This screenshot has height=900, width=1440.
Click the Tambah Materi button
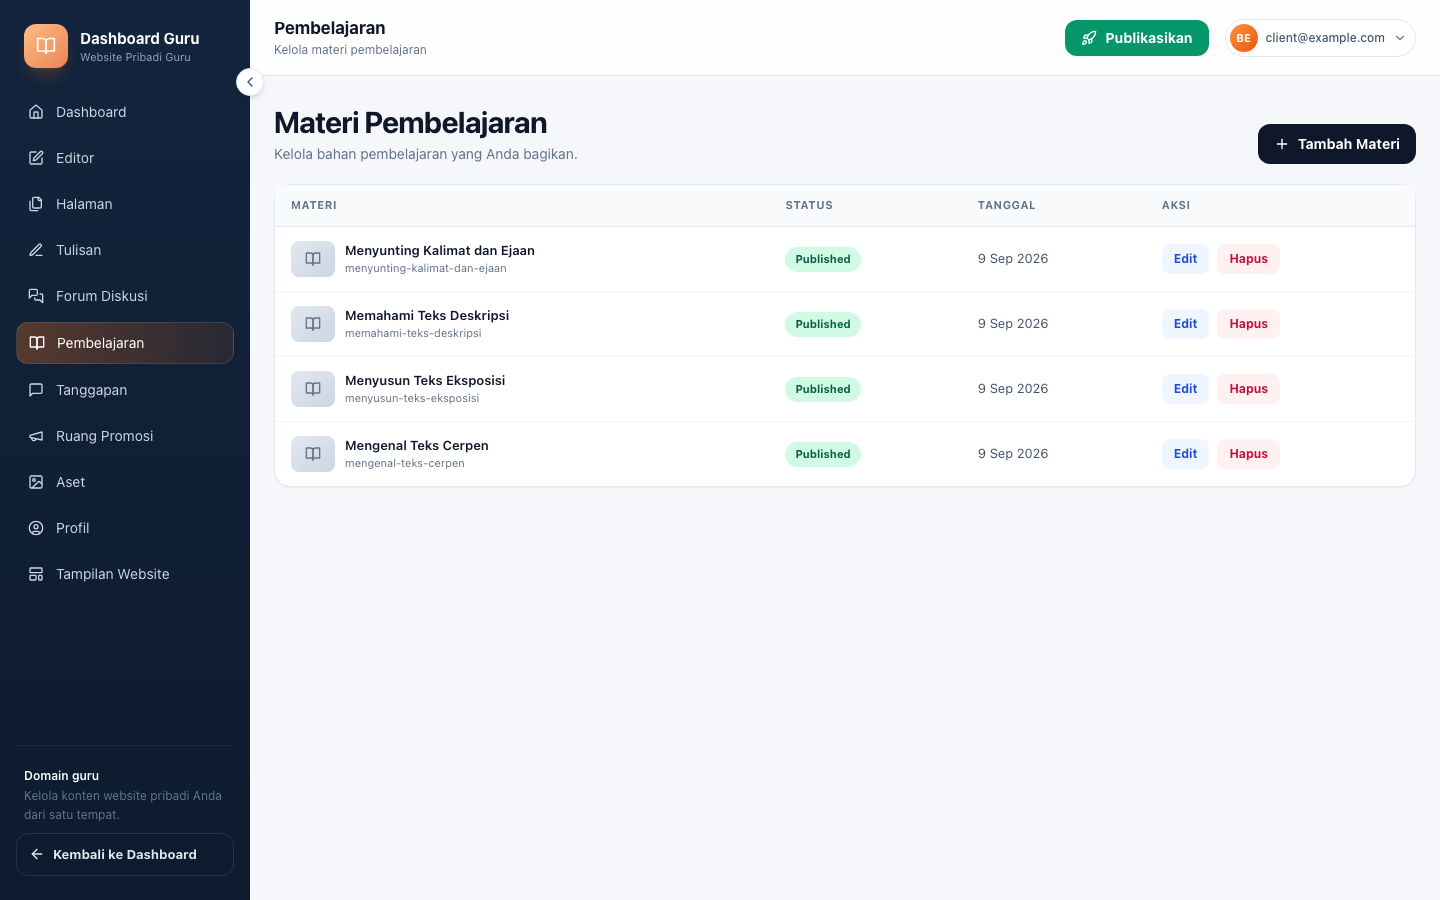pyautogui.click(x=1337, y=144)
